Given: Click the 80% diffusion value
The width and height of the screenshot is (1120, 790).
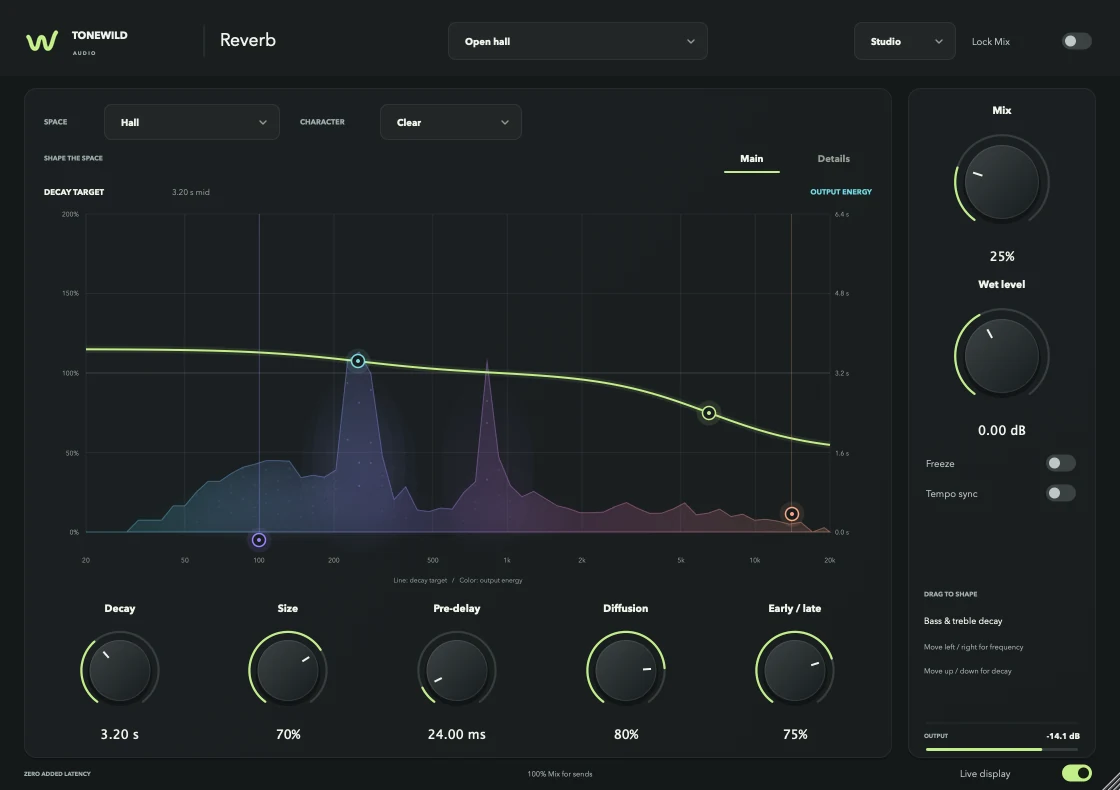Looking at the screenshot, I should 626,734.
